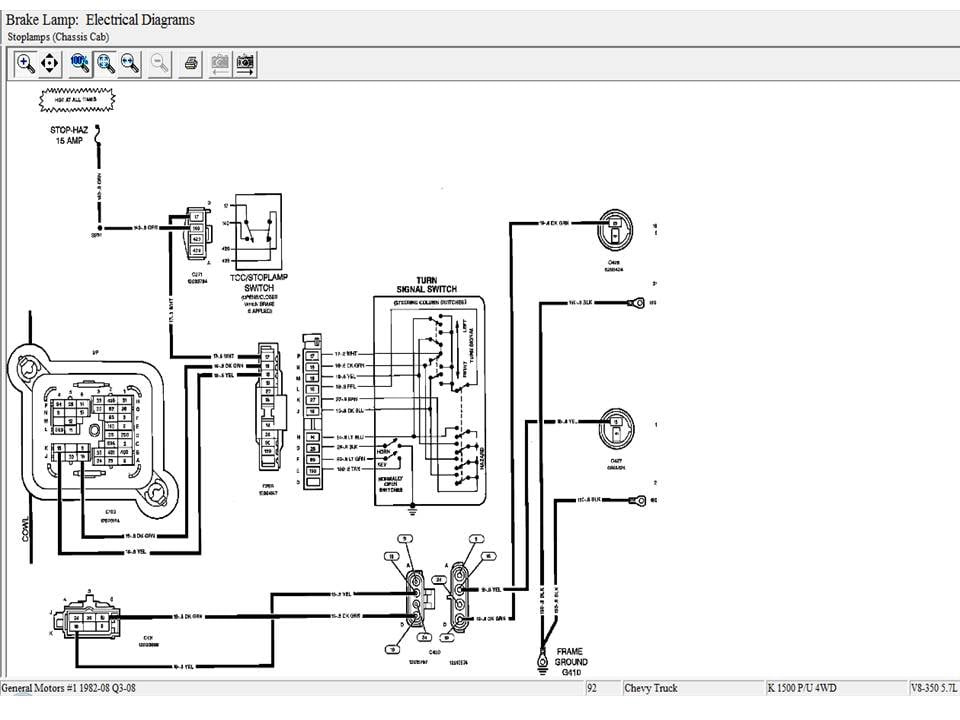This screenshot has height=720, width=960.
Task: Click the Stoplamps (Chassis Cab) subtitle
Action: point(58,37)
